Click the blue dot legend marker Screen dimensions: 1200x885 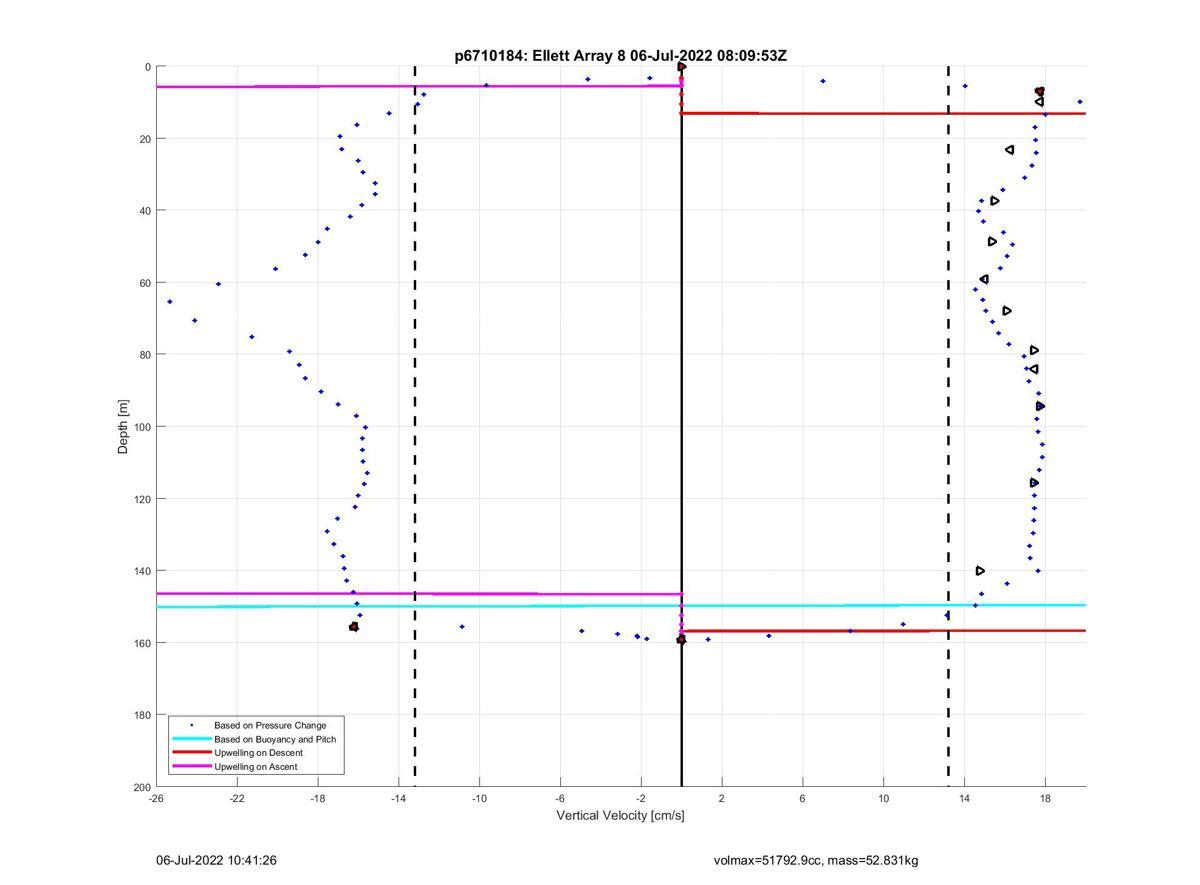pyautogui.click(x=191, y=725)
